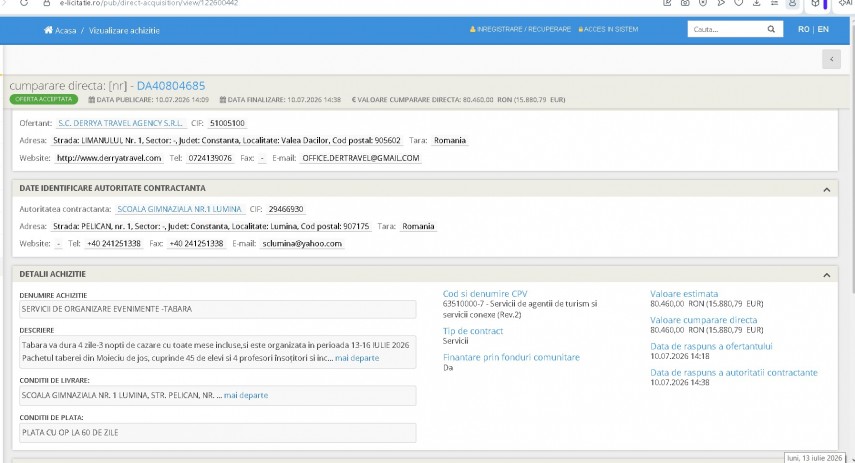Select the authority Tel +40 241251338
Screen dimensions: 855x463
(113, 244)
